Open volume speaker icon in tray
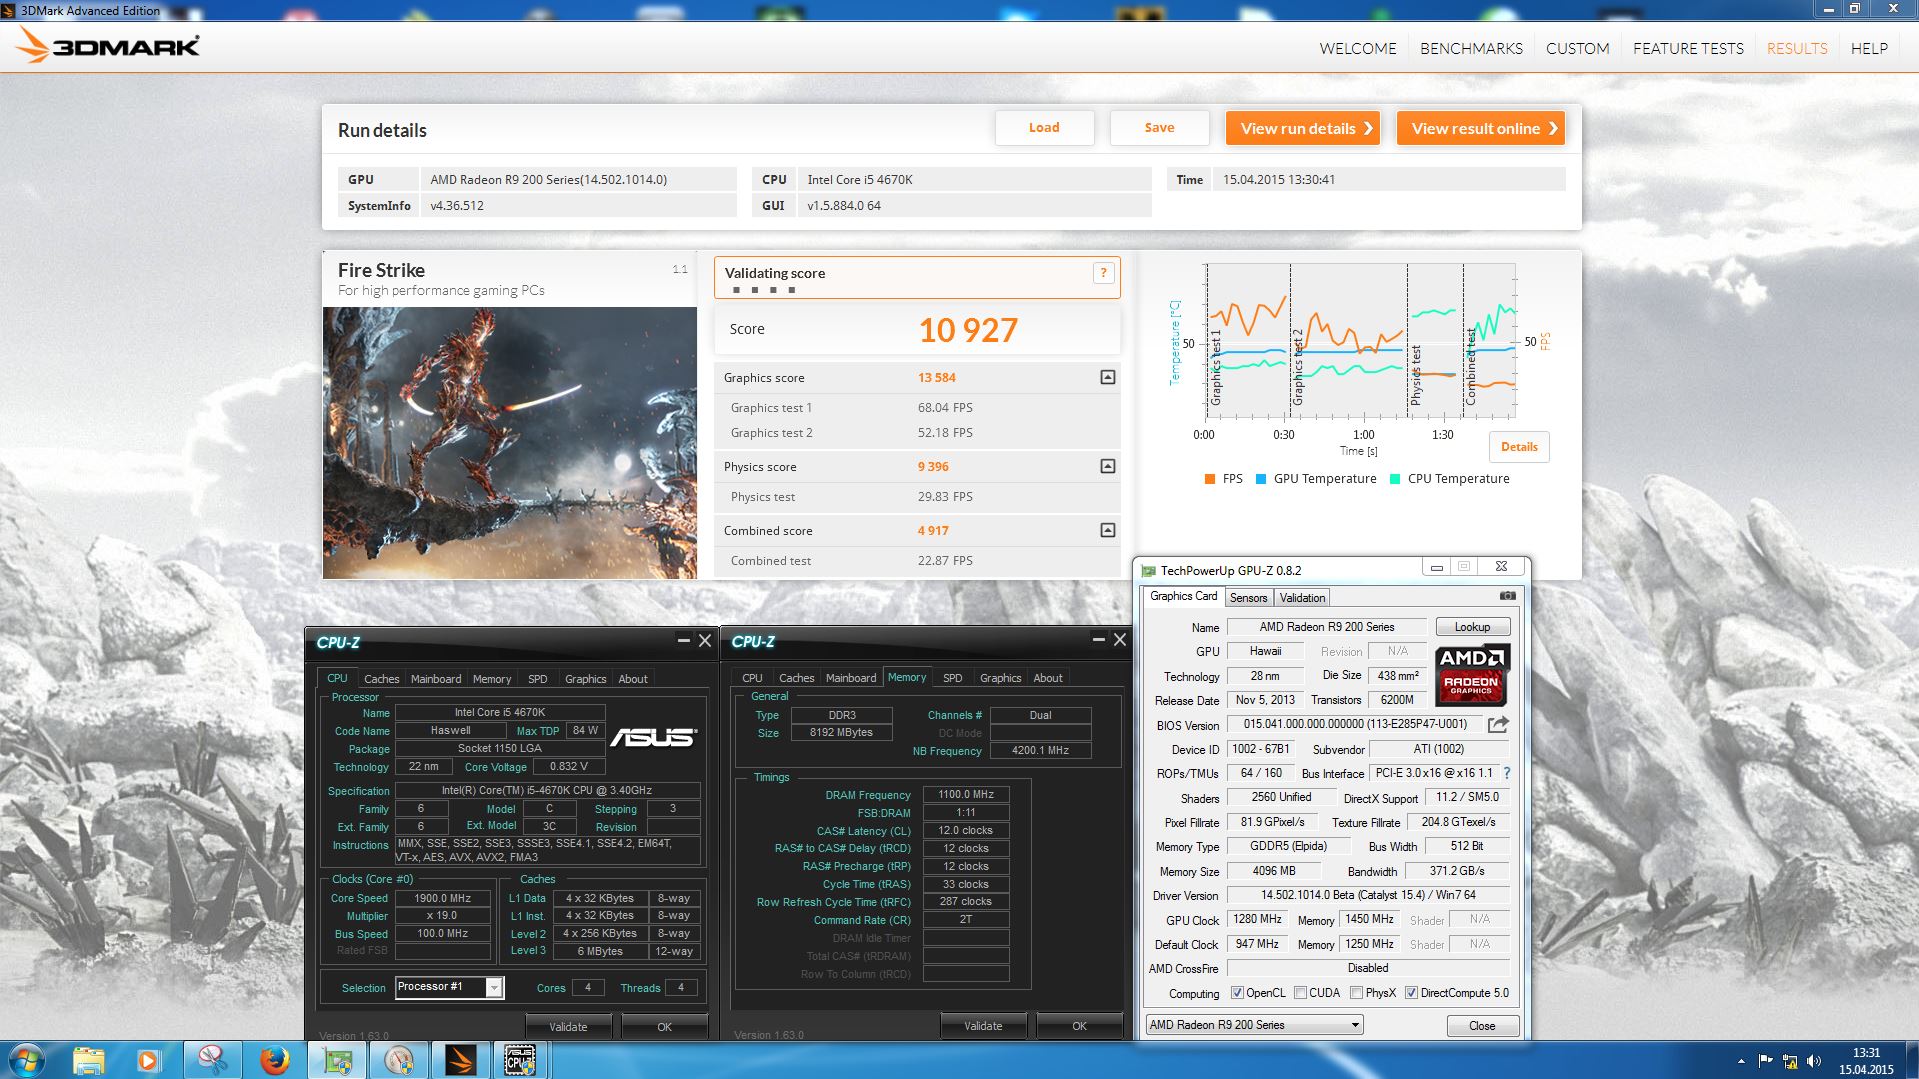This screenshot has height=1079, width=1919. click(1814, 1061)
